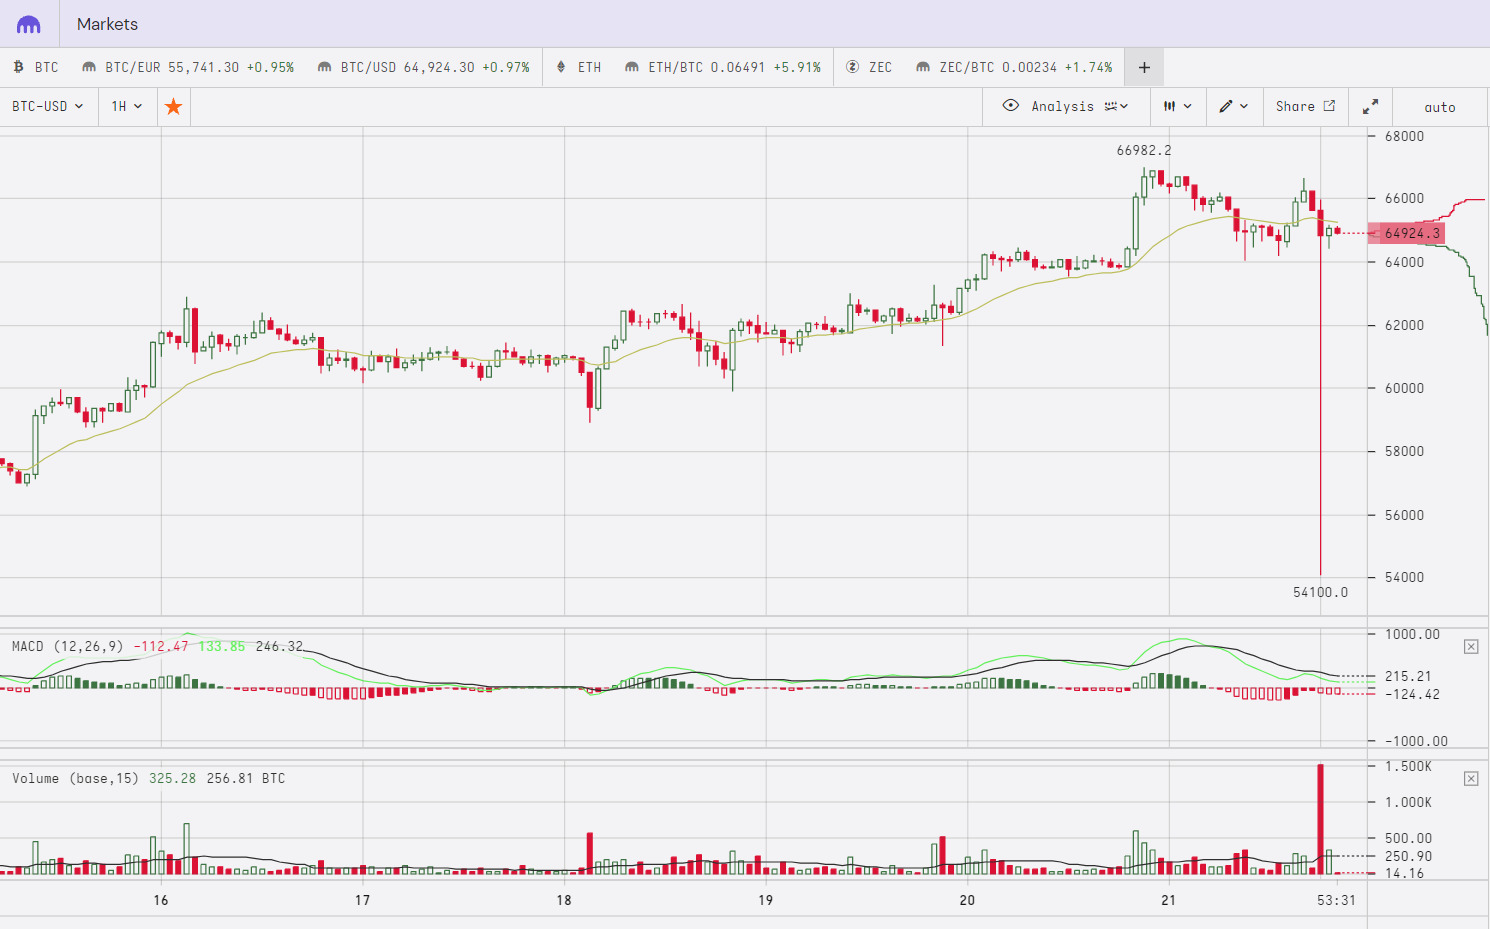Open the ZEC/BTC 0.00234 market tab
Screen dimensions: 1490x929
click(x=1014, y=67)
